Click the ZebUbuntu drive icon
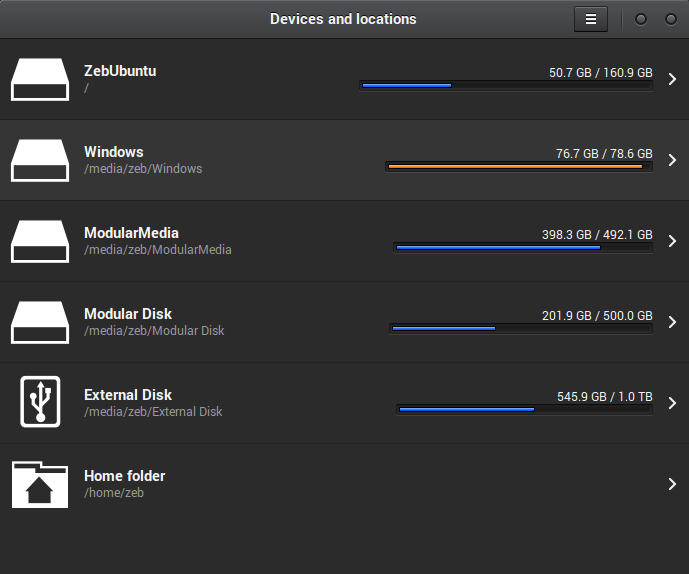The height and width of the screenshot is (574, 689). 40,79
